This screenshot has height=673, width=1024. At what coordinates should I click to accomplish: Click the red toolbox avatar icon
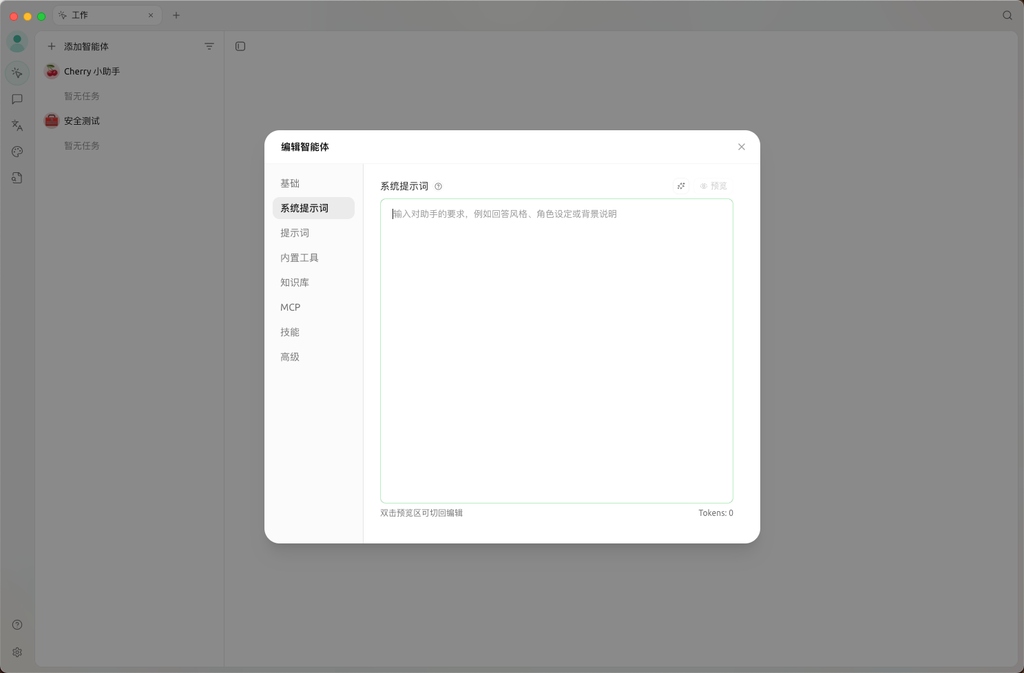tap(52, 121)
